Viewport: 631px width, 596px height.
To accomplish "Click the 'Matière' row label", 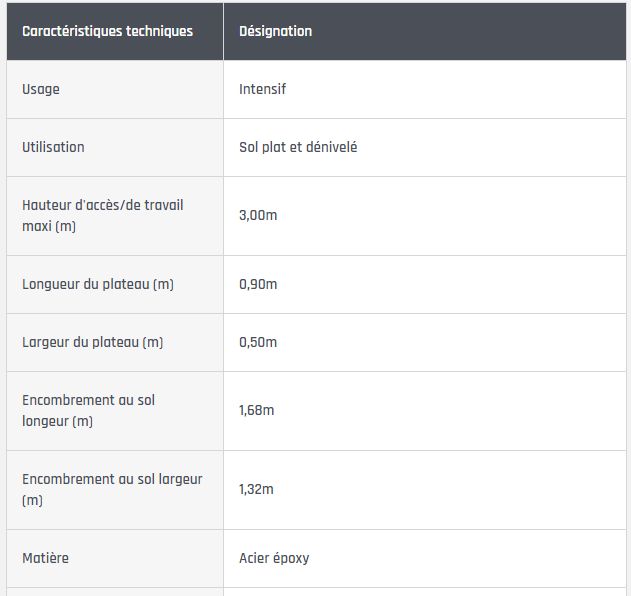I will pos(45,558).
